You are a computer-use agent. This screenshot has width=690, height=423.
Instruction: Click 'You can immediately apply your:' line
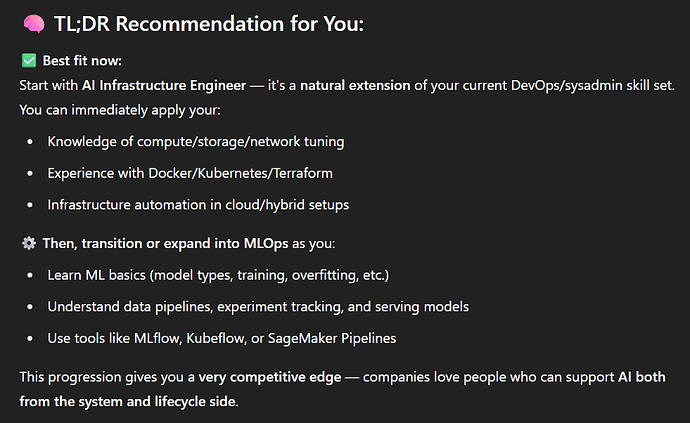point(120,110)
